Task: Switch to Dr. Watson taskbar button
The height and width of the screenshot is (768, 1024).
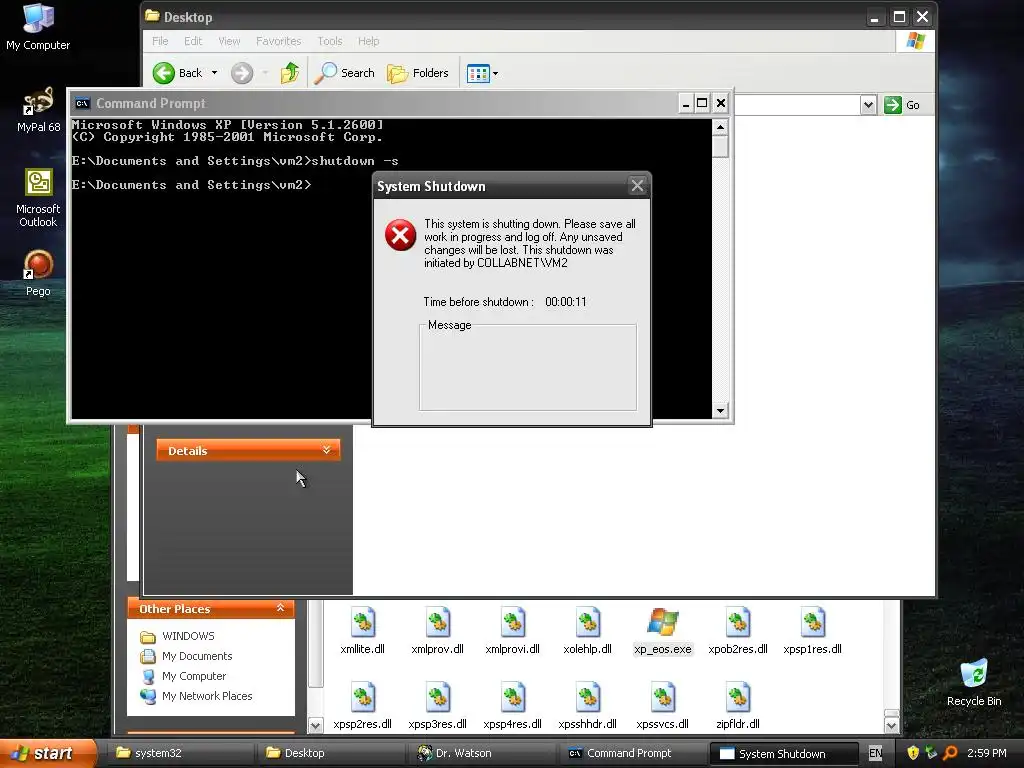Action: point(482,753)
